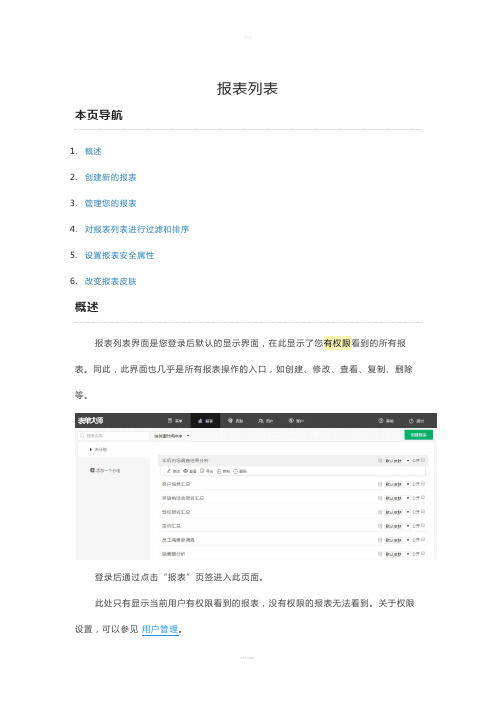Click the plus icon of 添加一个分组

click(x=92, y=470)
